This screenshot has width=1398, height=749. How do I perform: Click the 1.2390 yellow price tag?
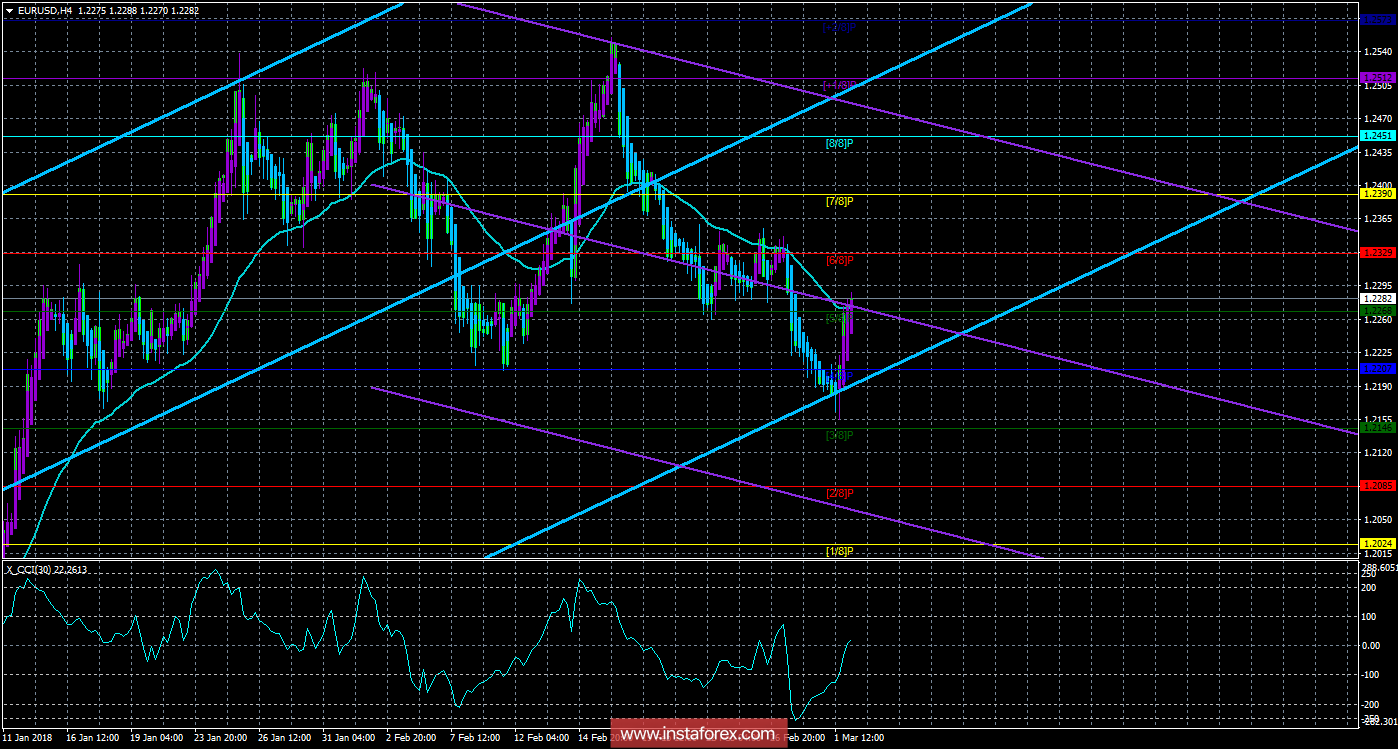pyautogui.click(x=1376, y=194)
